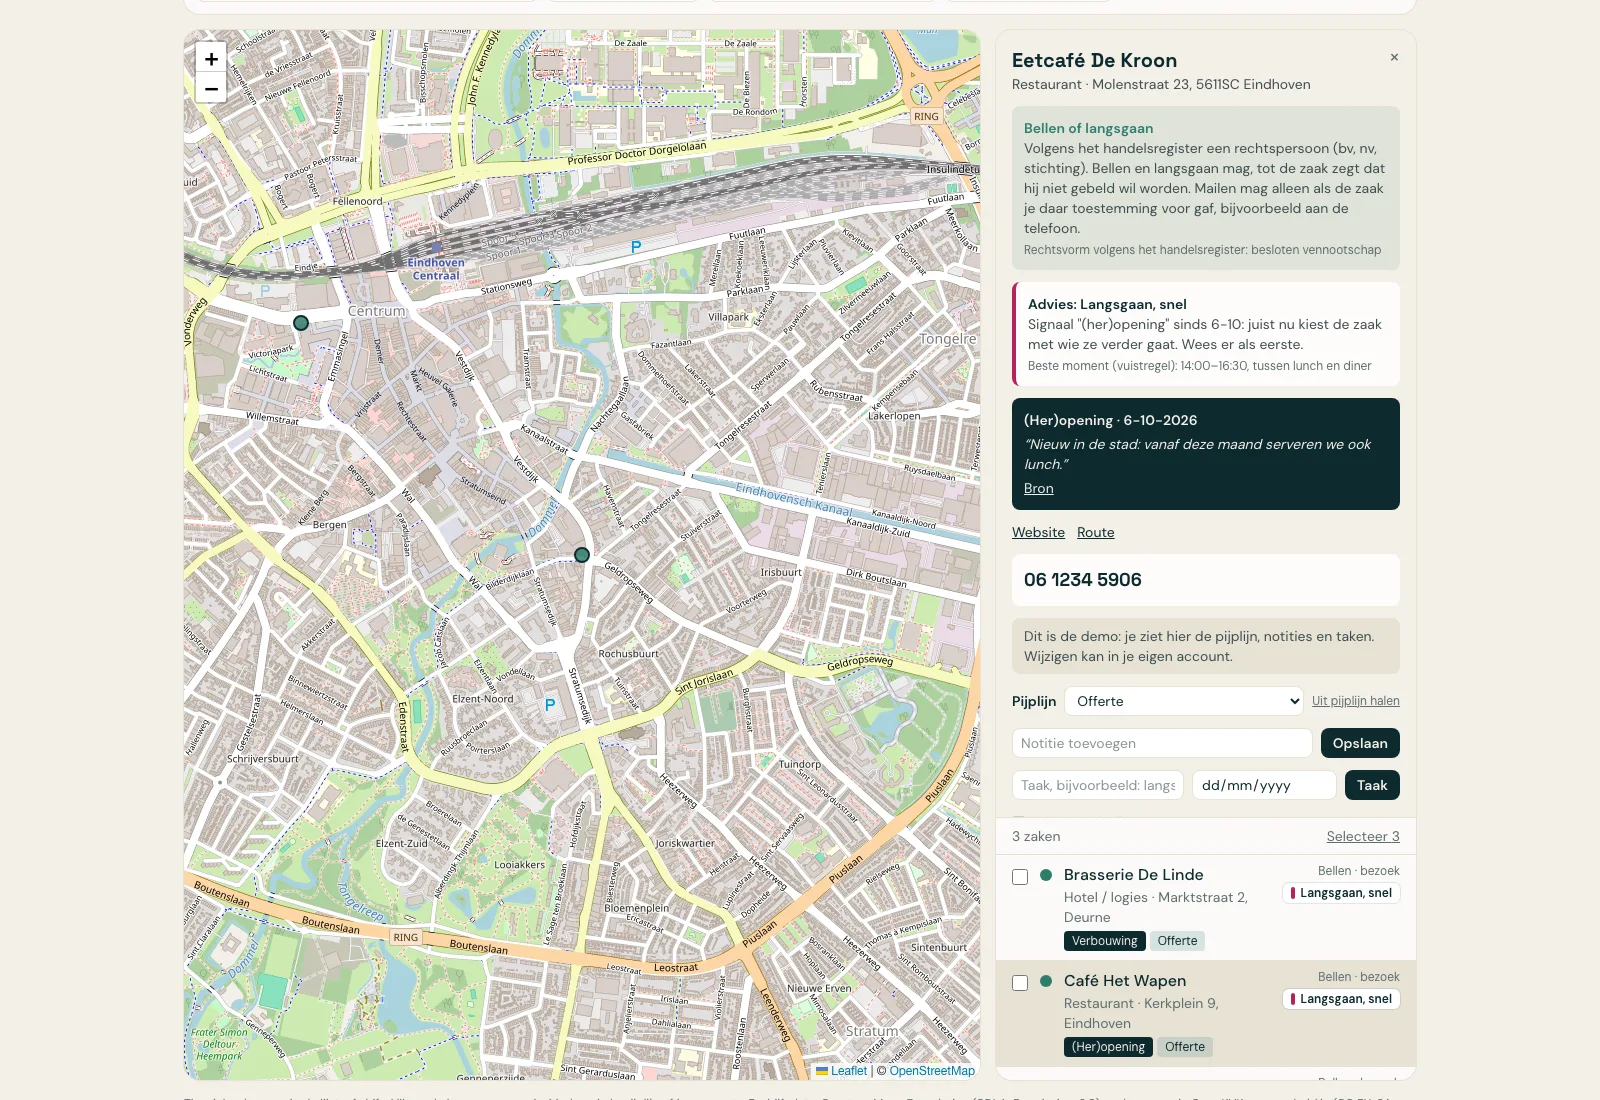Focus the Notitie toevoegen field
The width and height of the screenshot is (1600, 1100).
point(1162,743)
